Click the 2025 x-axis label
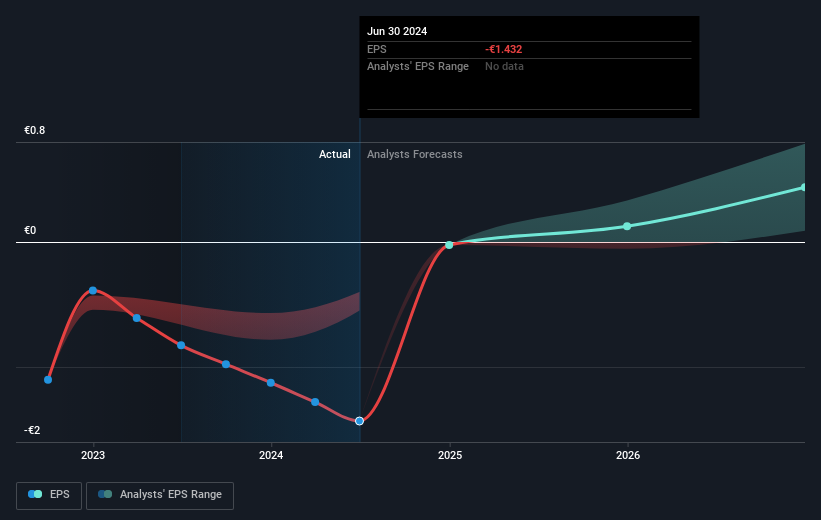 click(450, 455)
